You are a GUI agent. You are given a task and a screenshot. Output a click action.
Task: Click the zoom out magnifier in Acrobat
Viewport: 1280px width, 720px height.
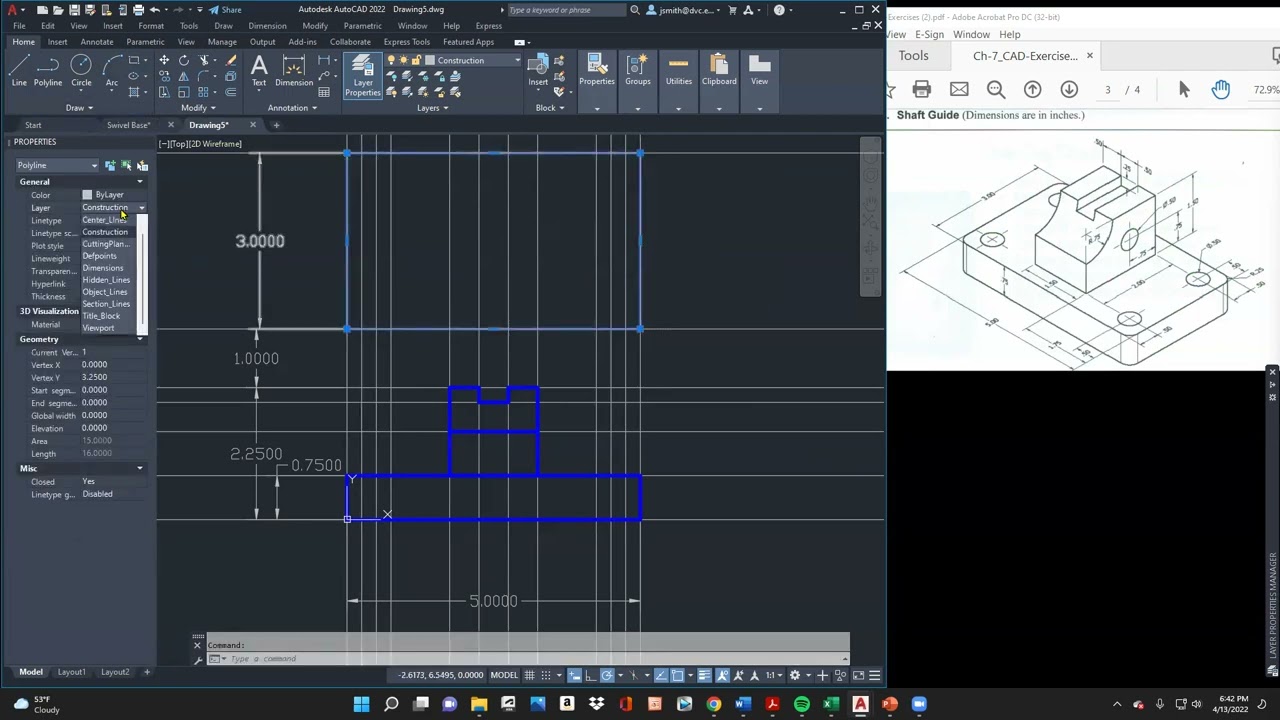996,90
